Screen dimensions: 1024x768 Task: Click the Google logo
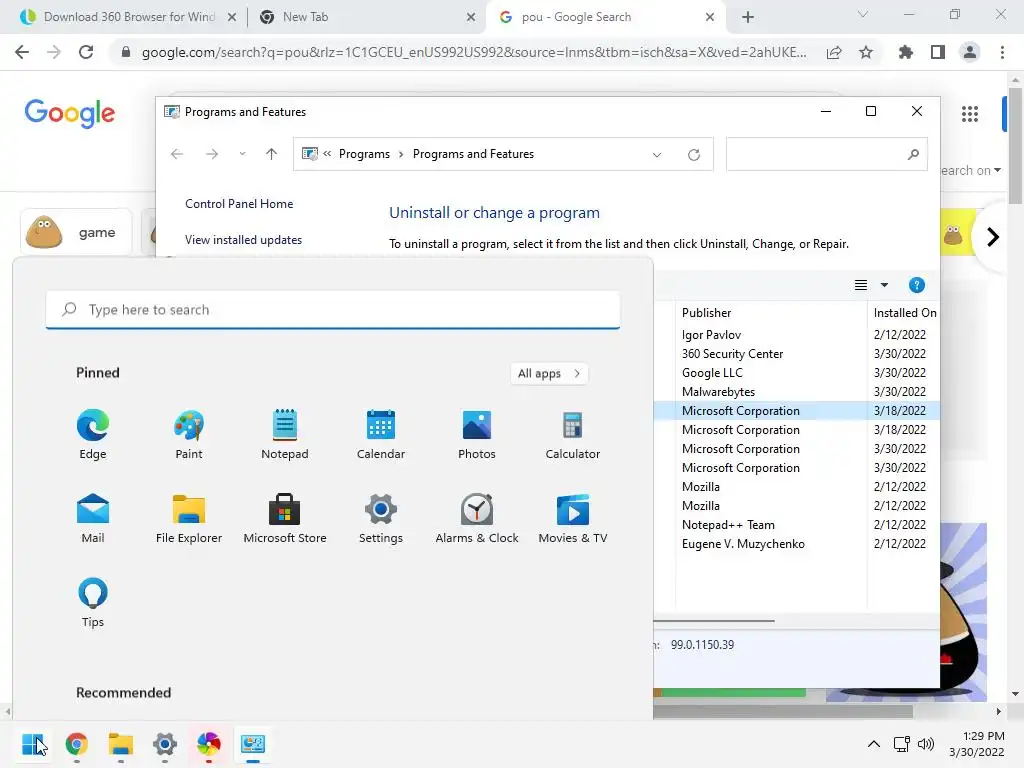pyautogui.click(x=69, y=114)
